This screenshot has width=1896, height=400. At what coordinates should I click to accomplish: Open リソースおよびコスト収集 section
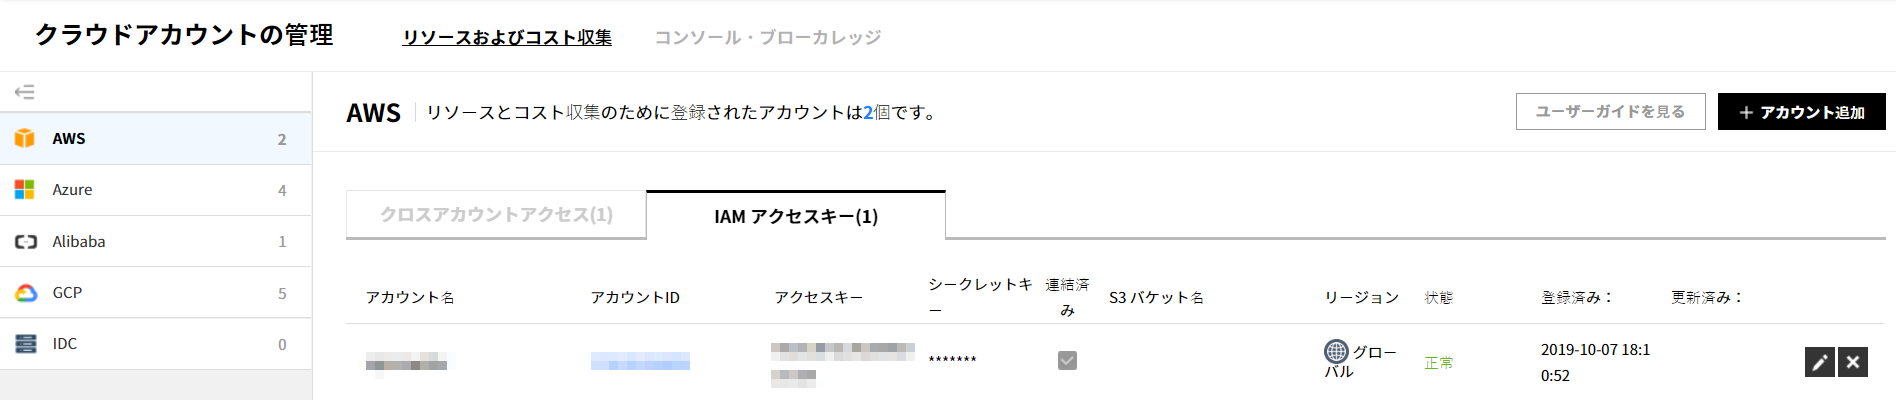pyautogui.click(x=507, y=37)
